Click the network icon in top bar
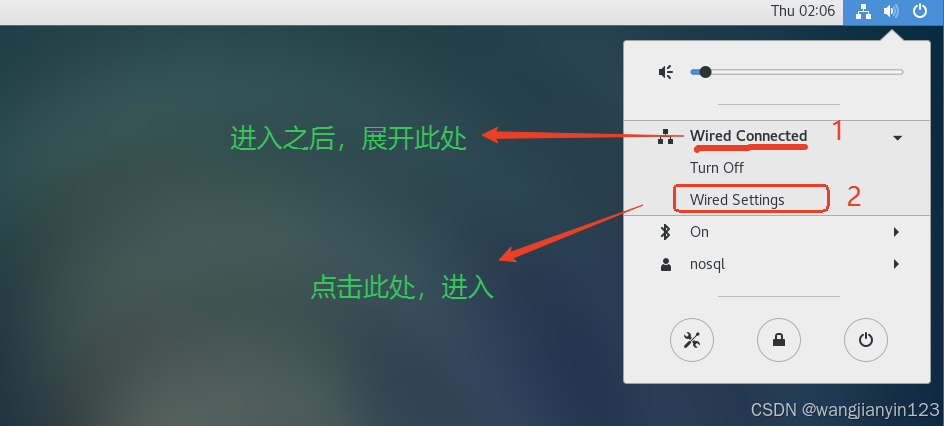Image resolution: width=944 pixels, height=426 pixels. pos(864,11)
